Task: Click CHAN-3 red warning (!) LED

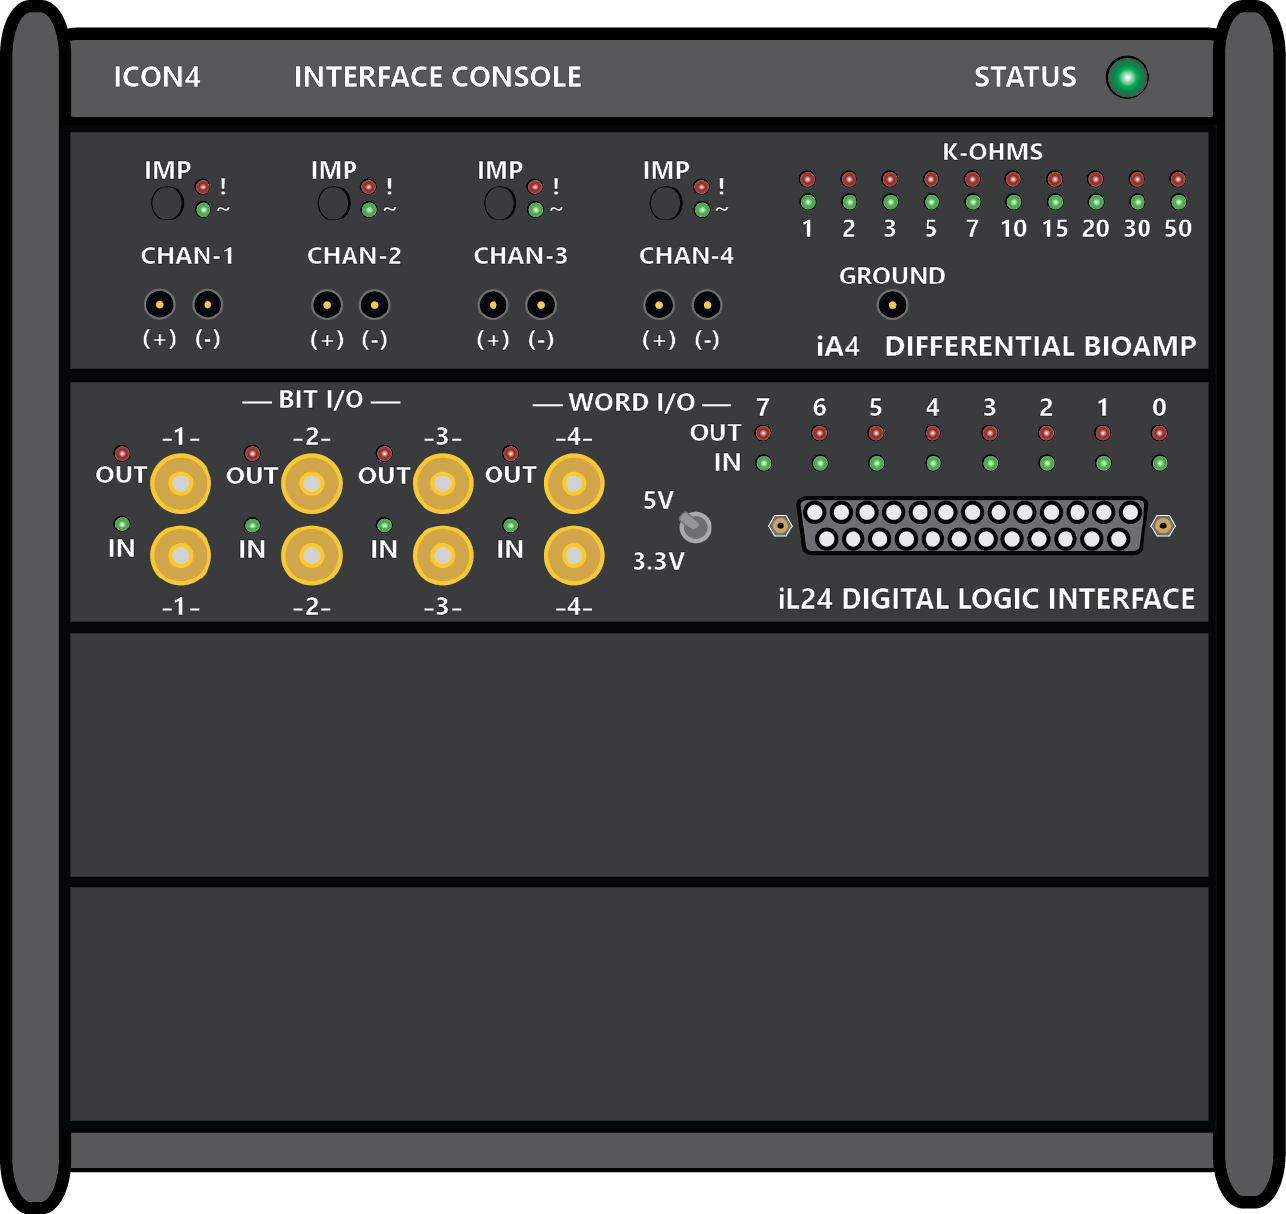Action: pos(535,187)
